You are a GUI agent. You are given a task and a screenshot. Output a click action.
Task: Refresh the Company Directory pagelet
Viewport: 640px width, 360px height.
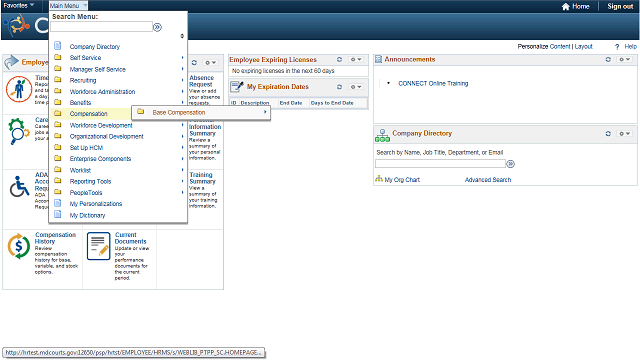(x=608, y=133)
